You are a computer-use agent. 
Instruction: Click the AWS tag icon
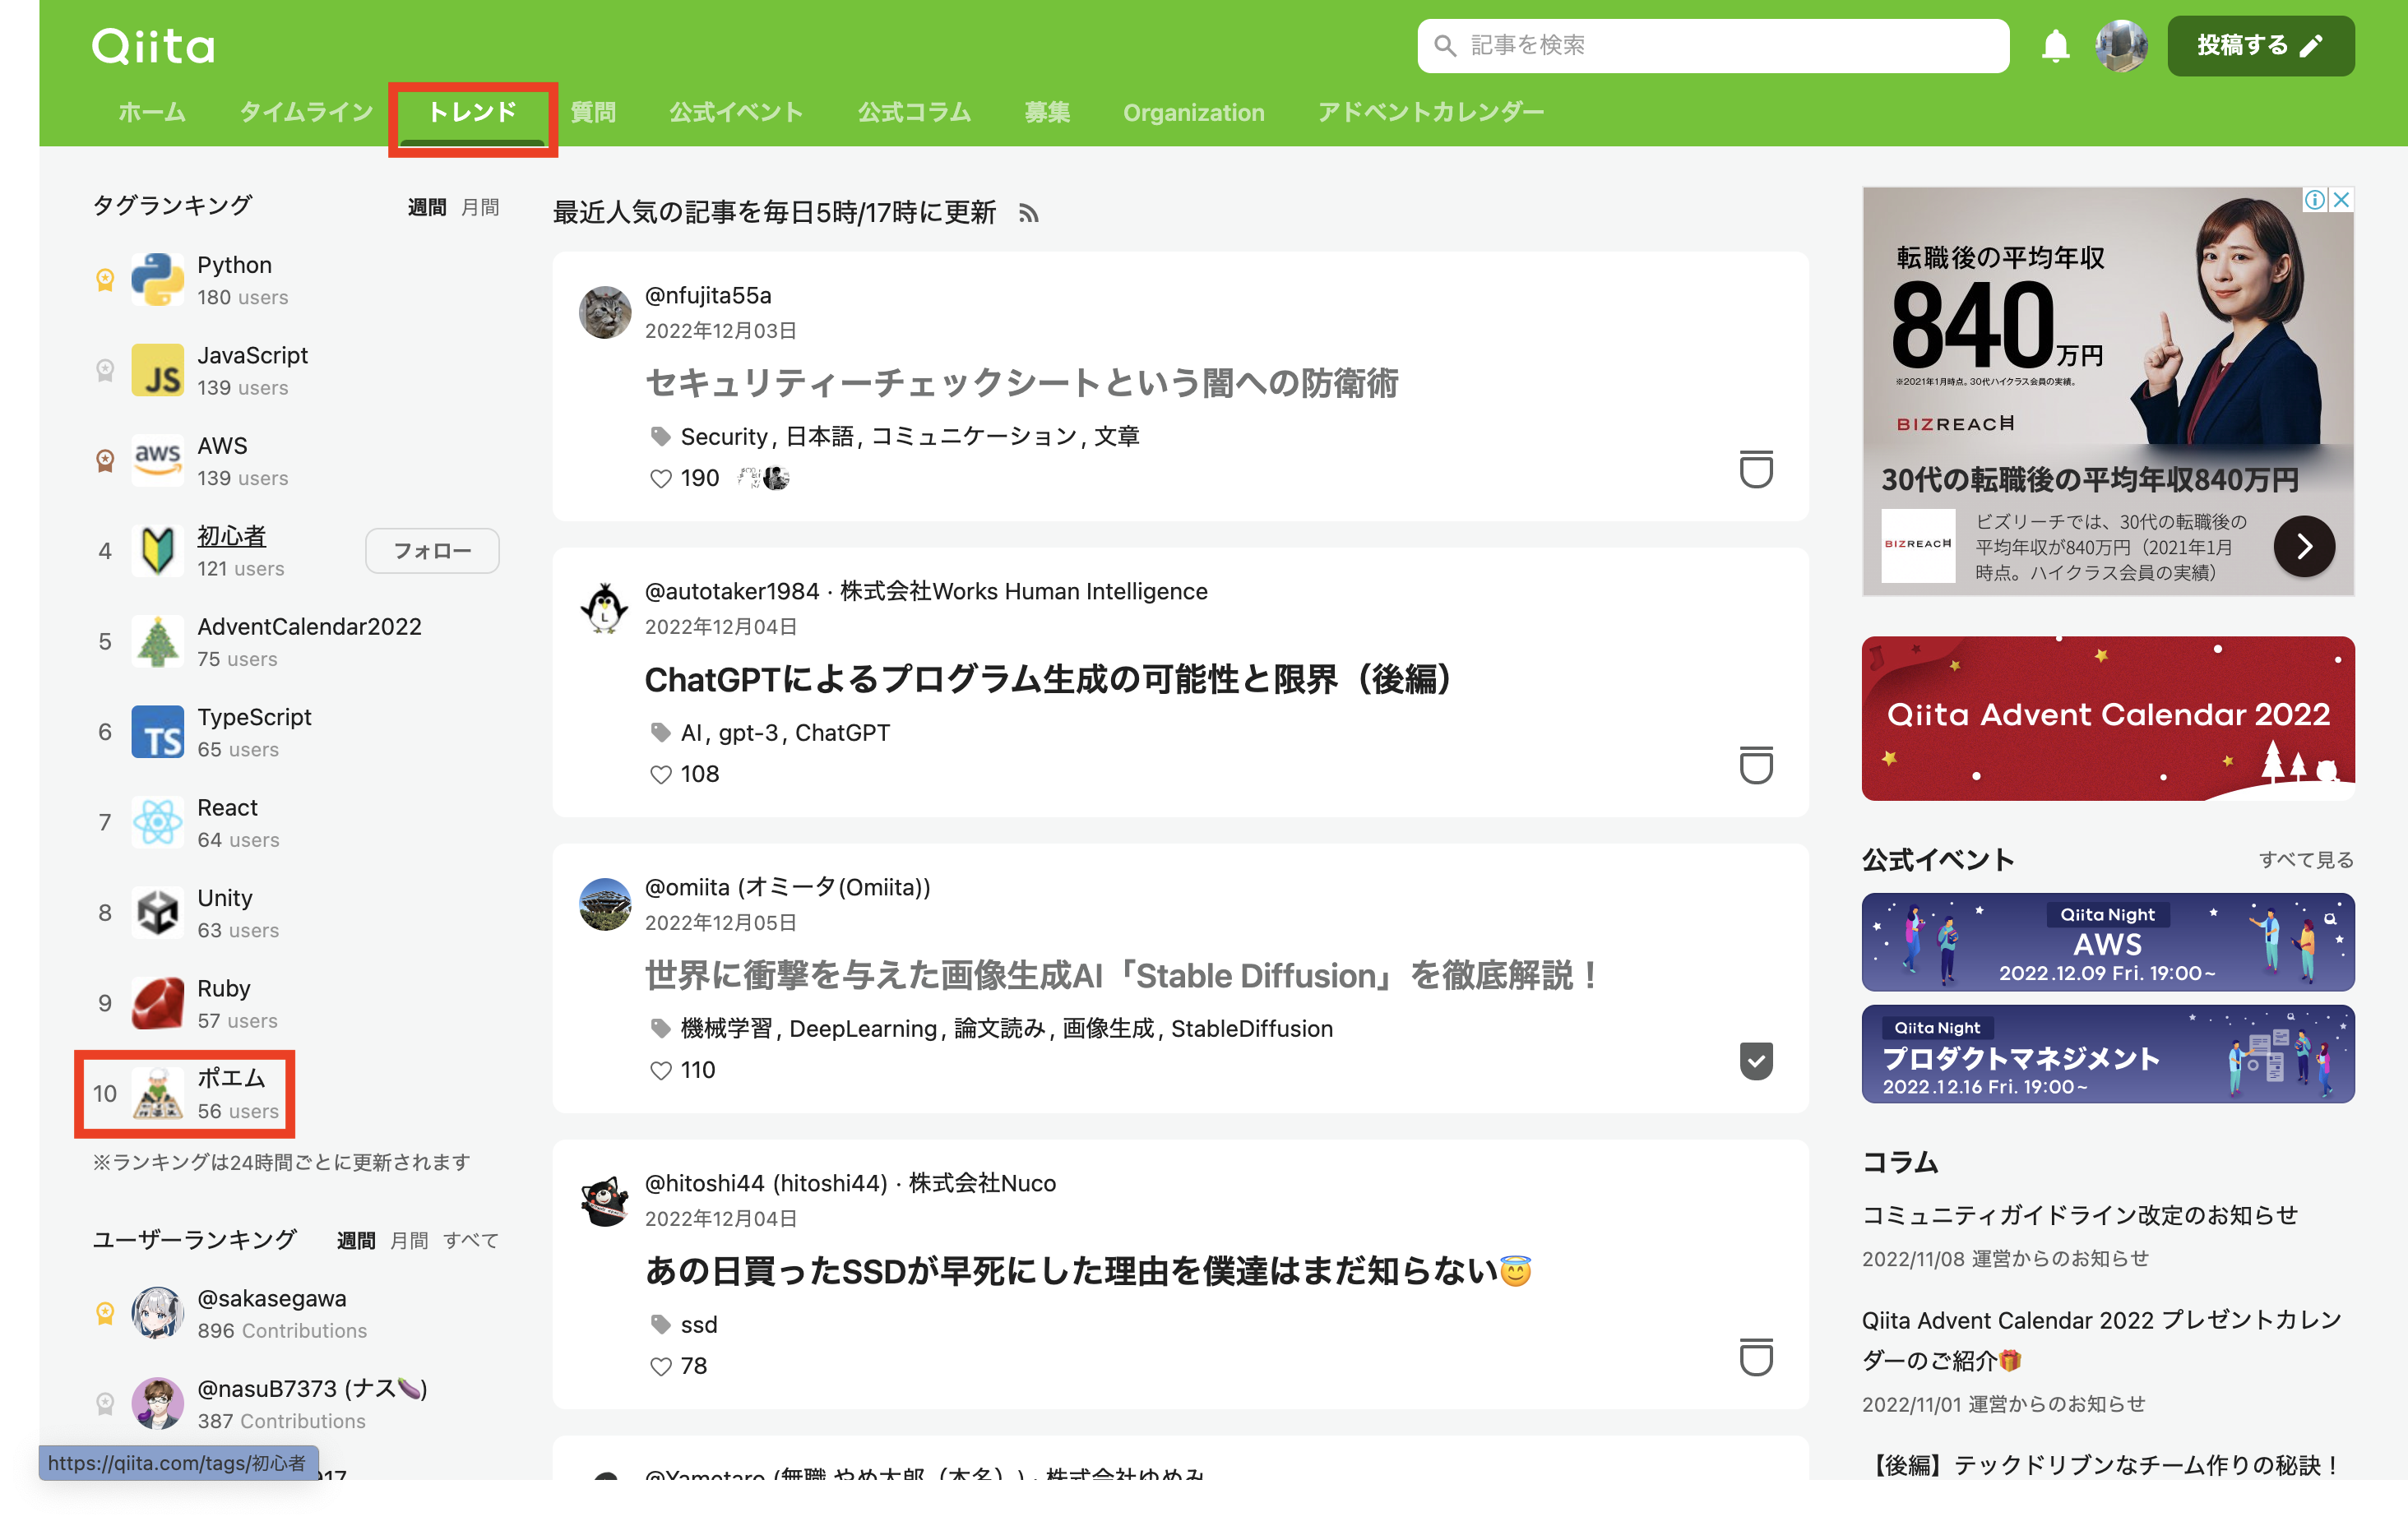(157, 460)
